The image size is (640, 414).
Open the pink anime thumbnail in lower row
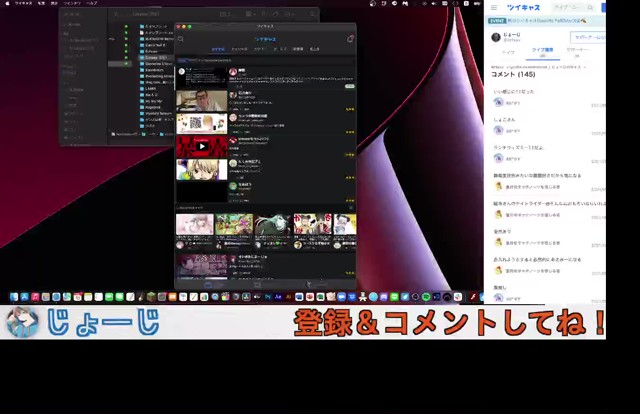pos(195,224)
